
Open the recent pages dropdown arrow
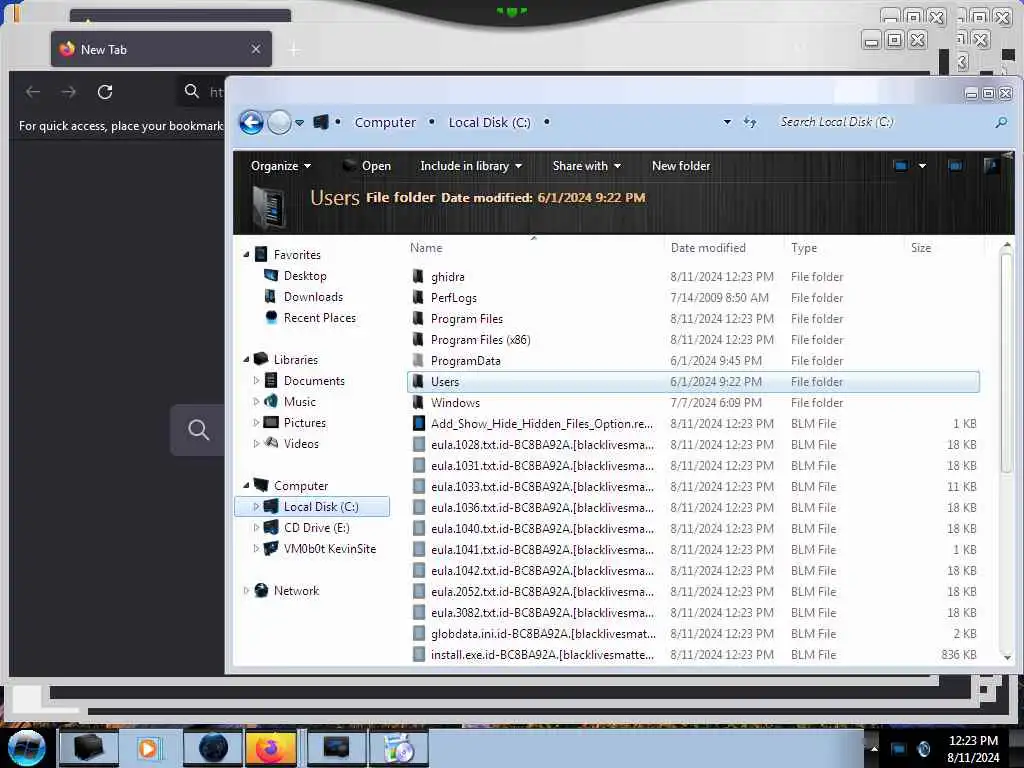pos(300,123)
